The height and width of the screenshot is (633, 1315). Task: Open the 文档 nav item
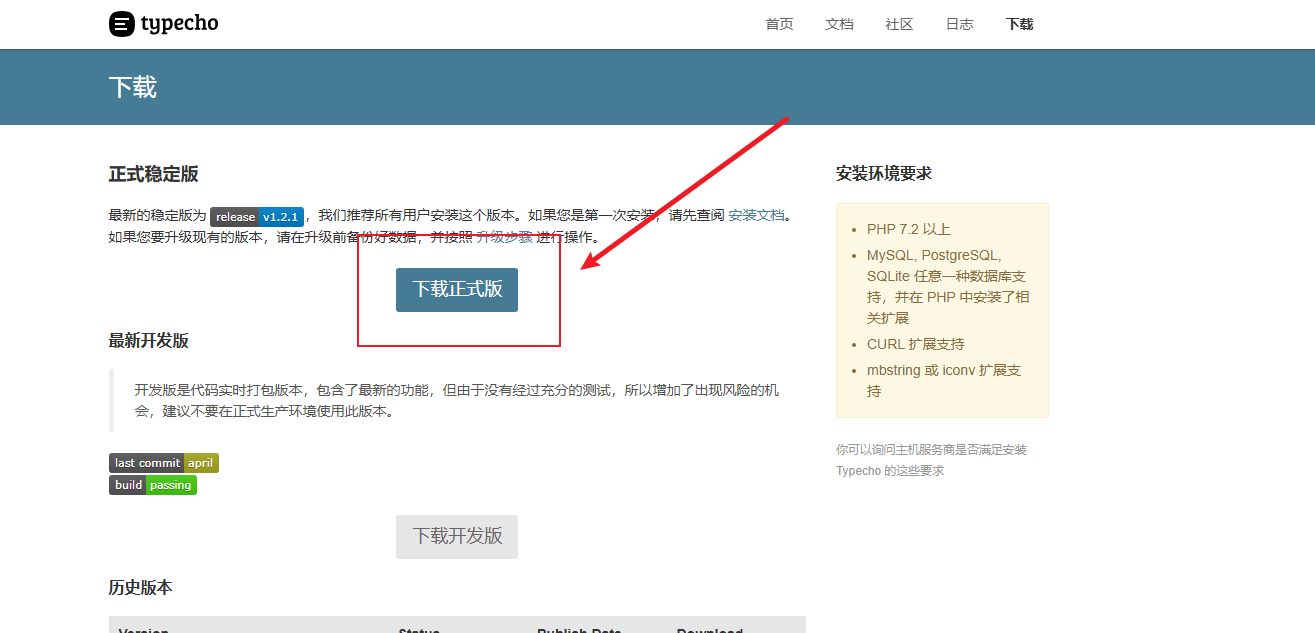[839, 24]
